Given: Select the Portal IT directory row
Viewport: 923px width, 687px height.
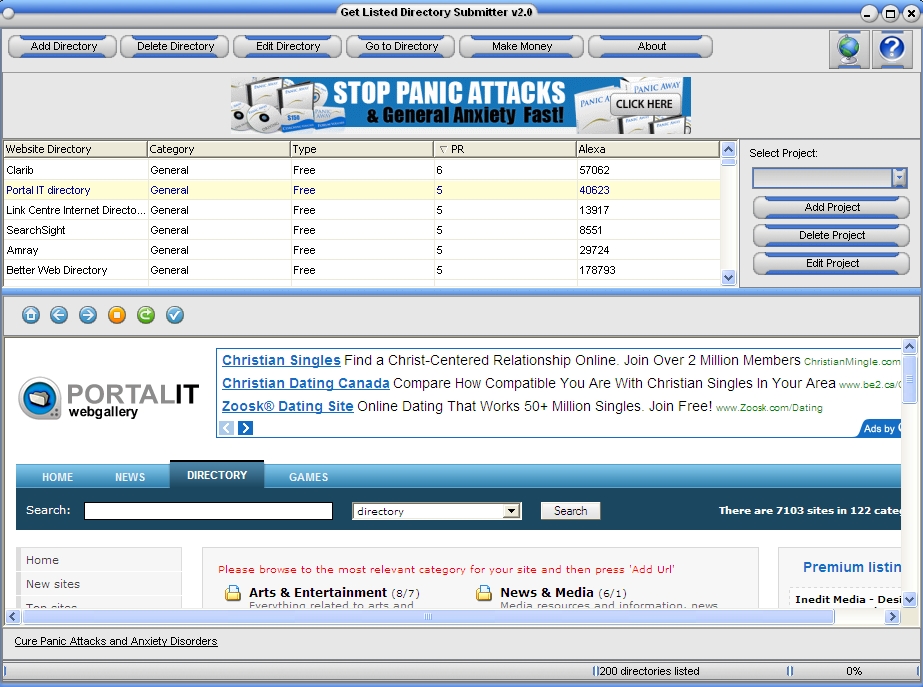Looking at the screenshot, I should pyautogui.click(x=362, y=190).
